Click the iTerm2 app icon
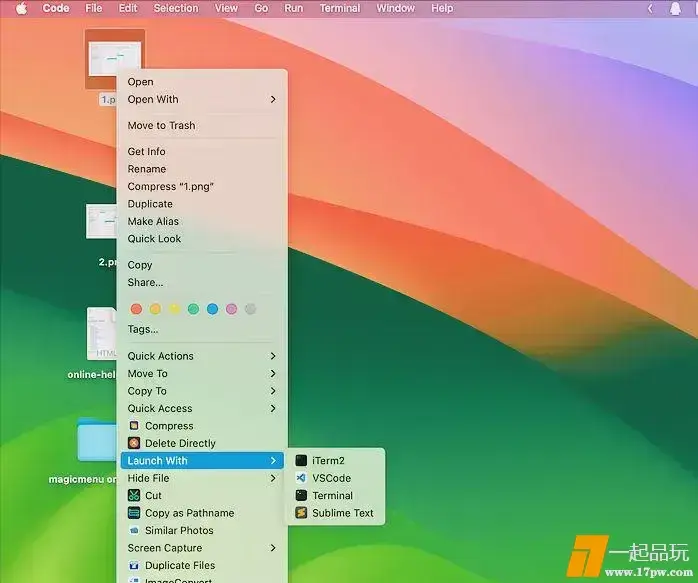698x583 pixels. (x=301, y=461)
